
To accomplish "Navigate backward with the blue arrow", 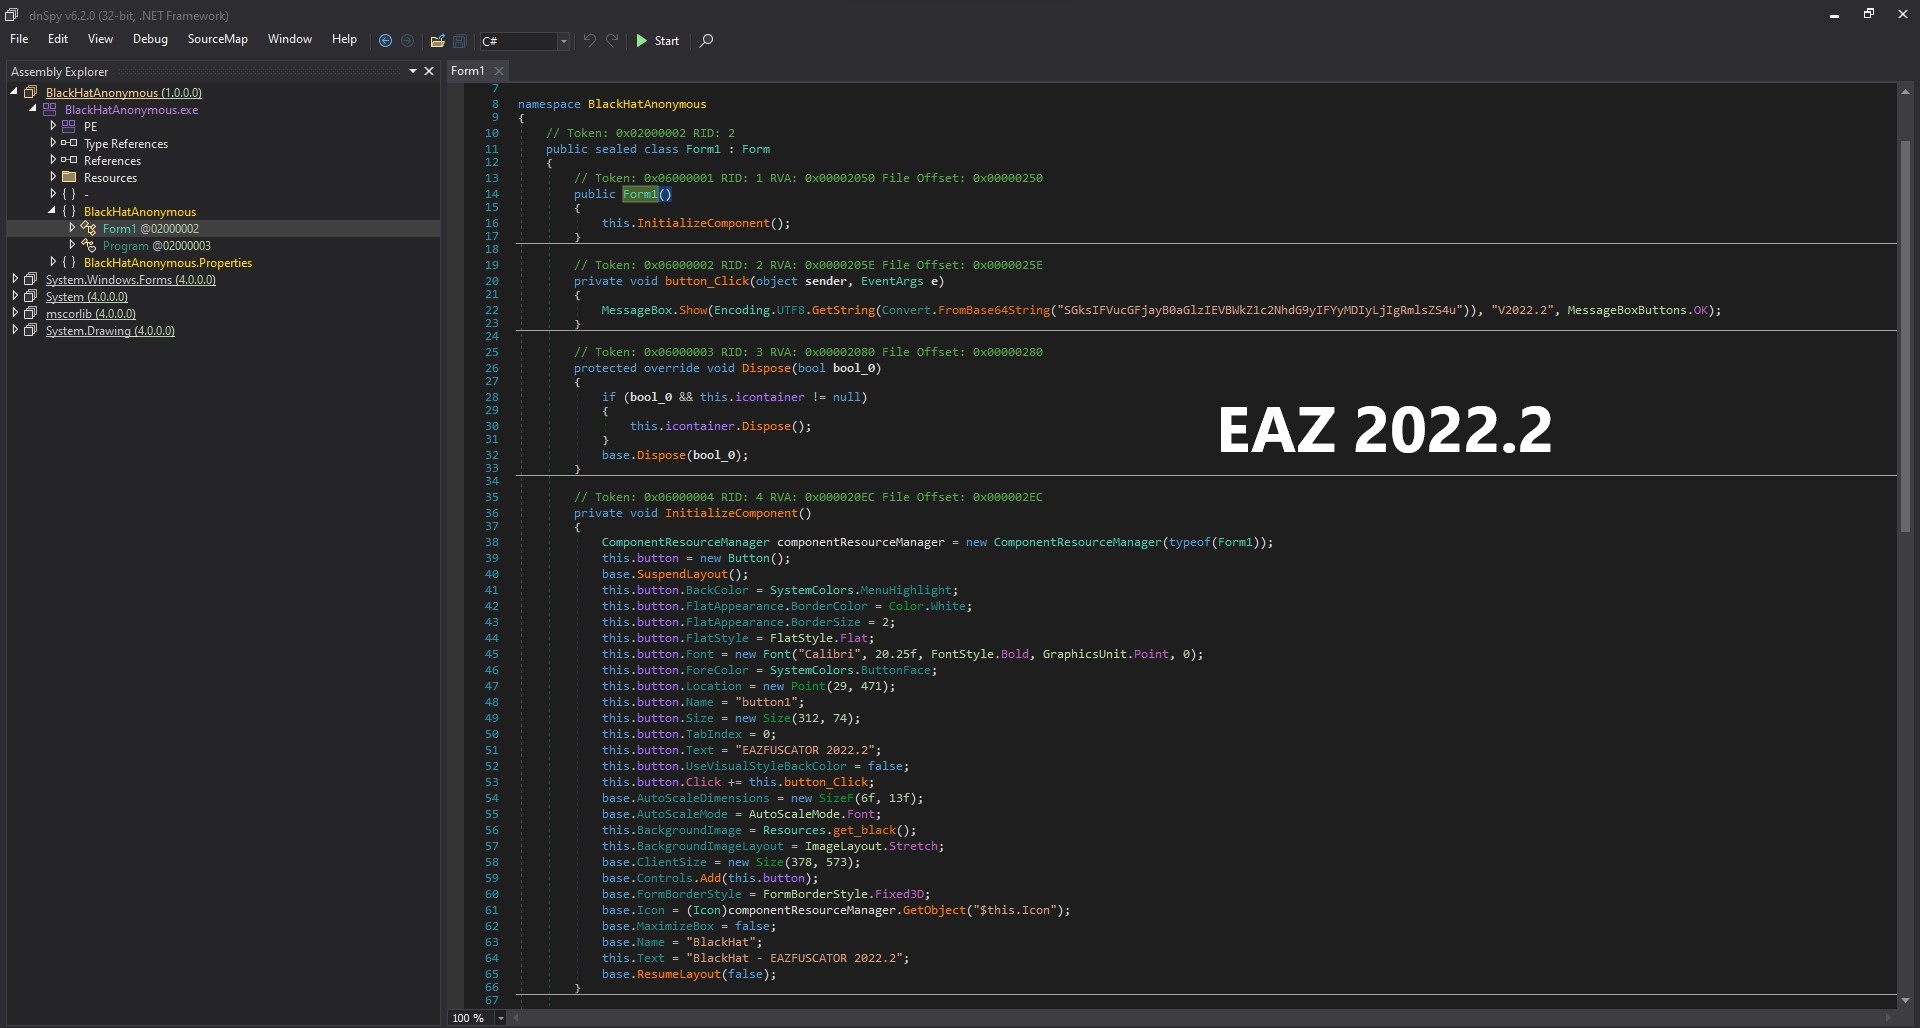I will pos(385,41).
